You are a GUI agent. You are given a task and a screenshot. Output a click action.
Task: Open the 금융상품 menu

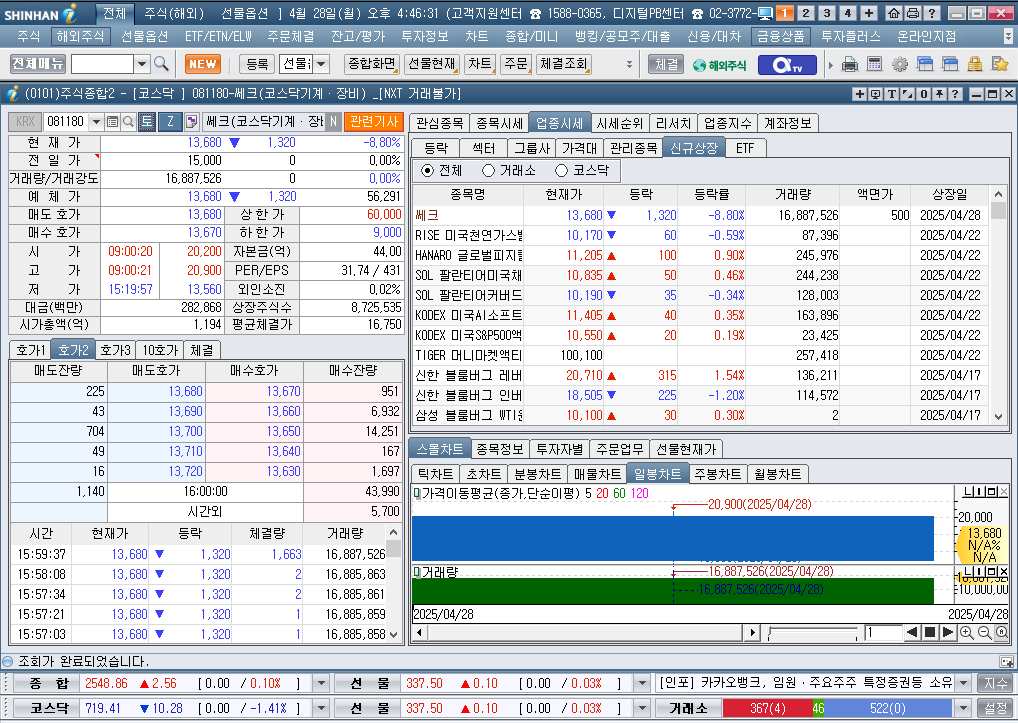[x=780, y=36]
